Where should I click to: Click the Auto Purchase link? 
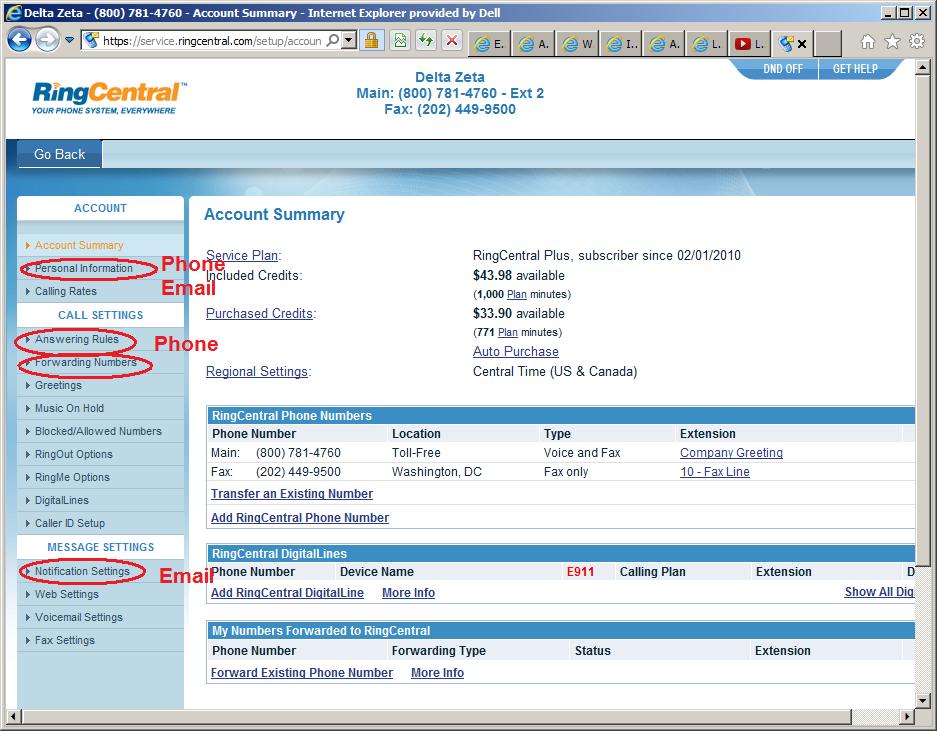tap(516, 351)
